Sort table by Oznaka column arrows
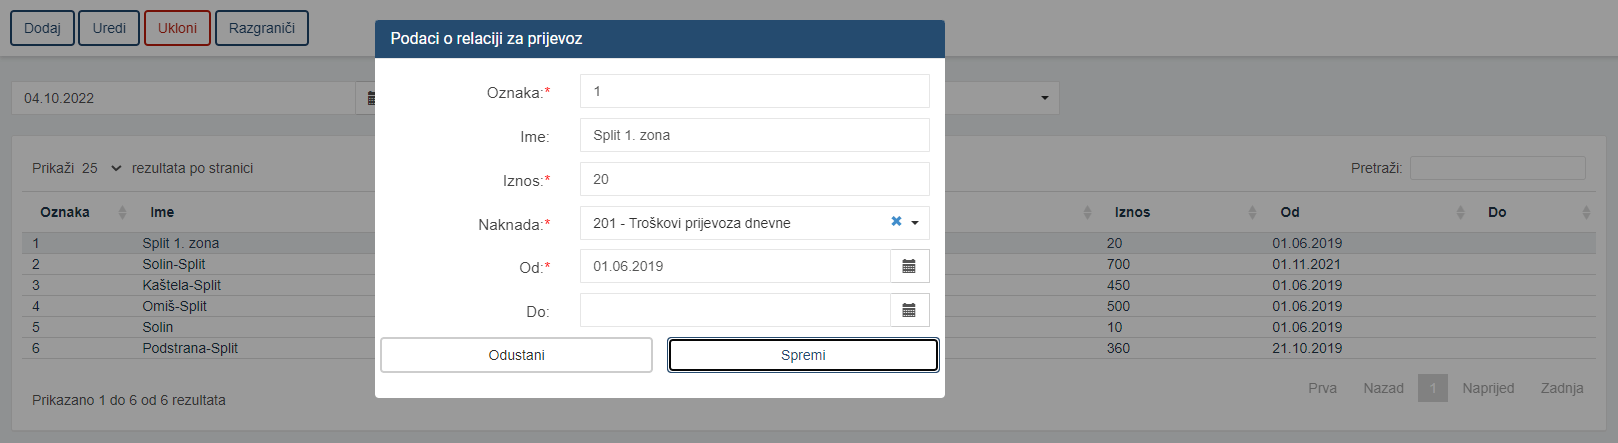Viewport: 1618px width, 443px height. 122,212
